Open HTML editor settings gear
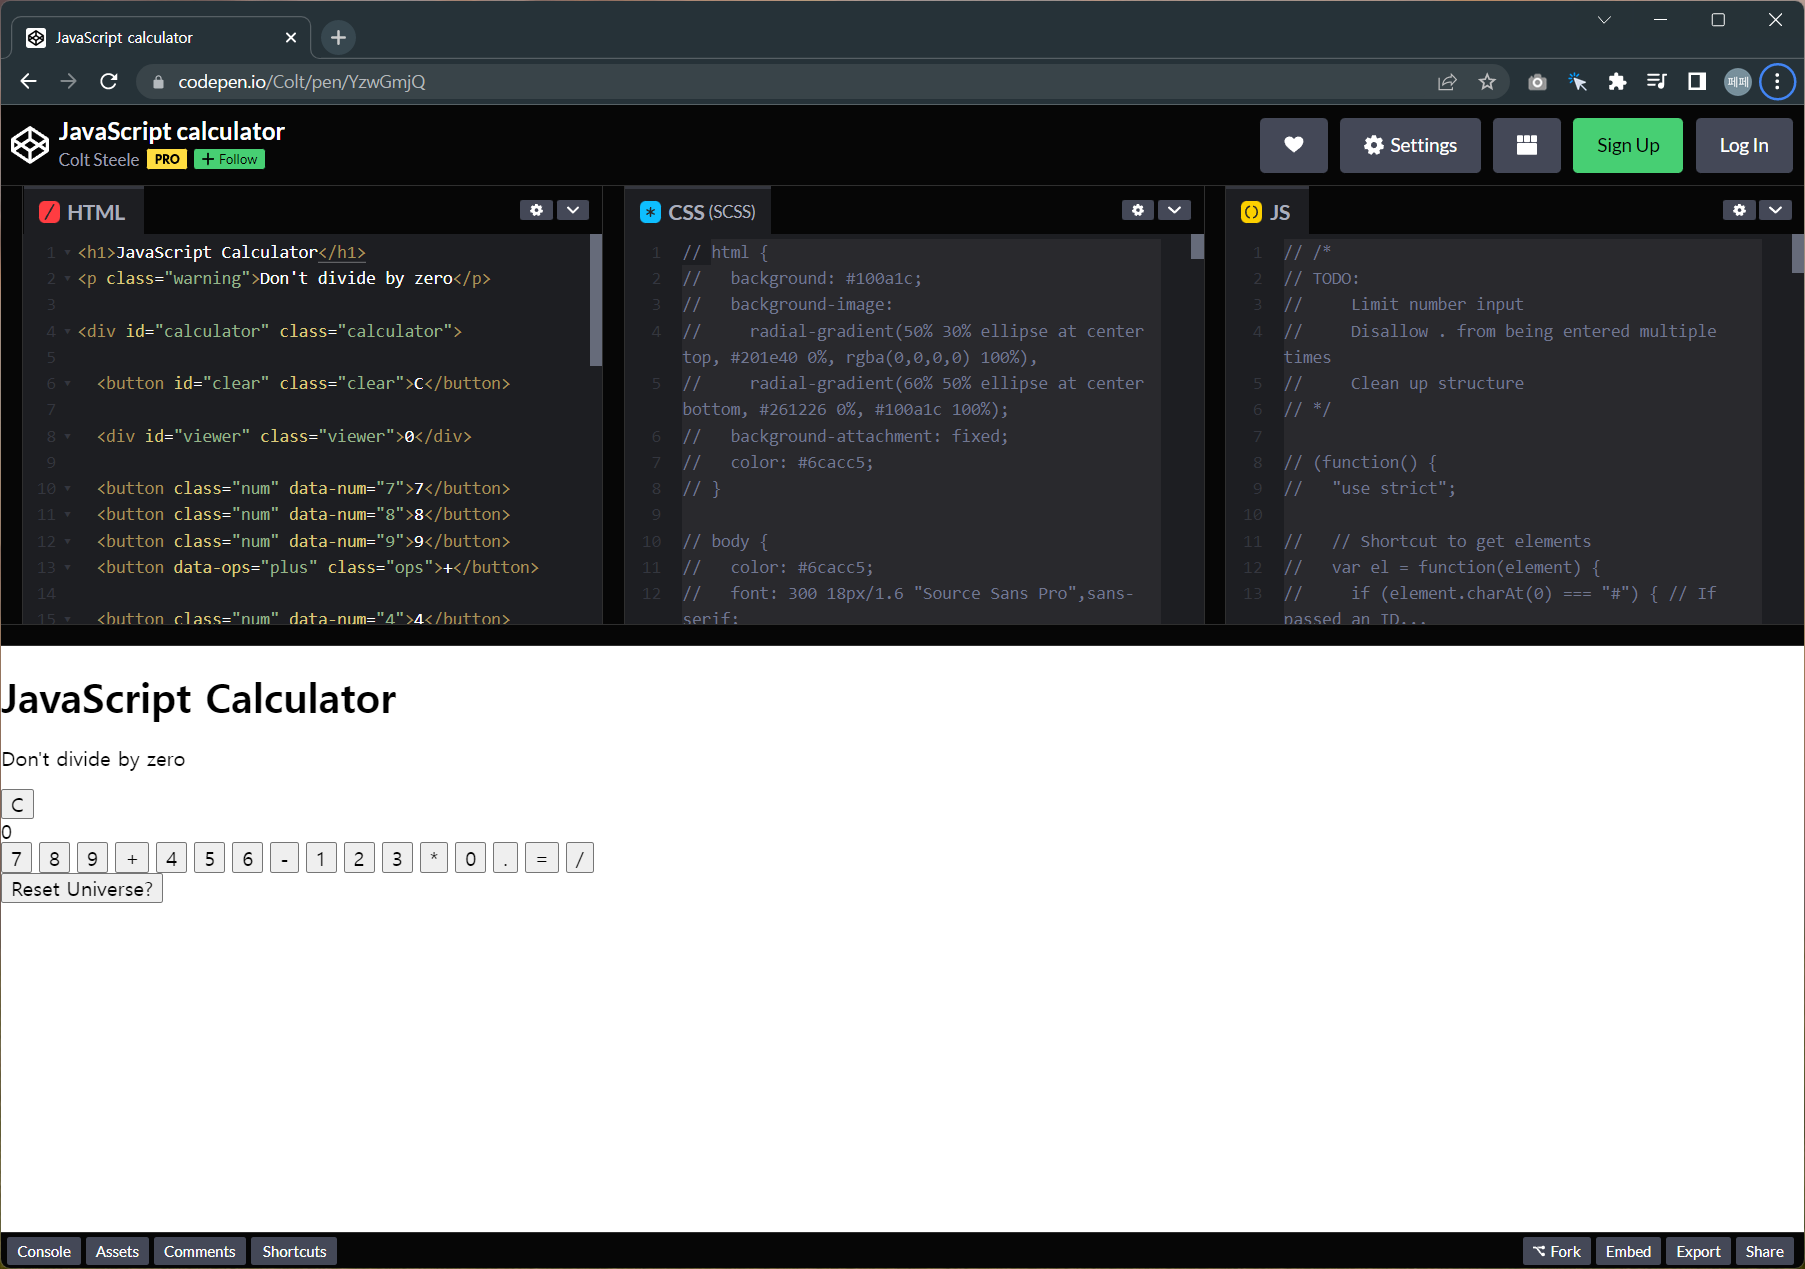The height and width of the screenshot is (1269, 1805). [x=536, y=210]
